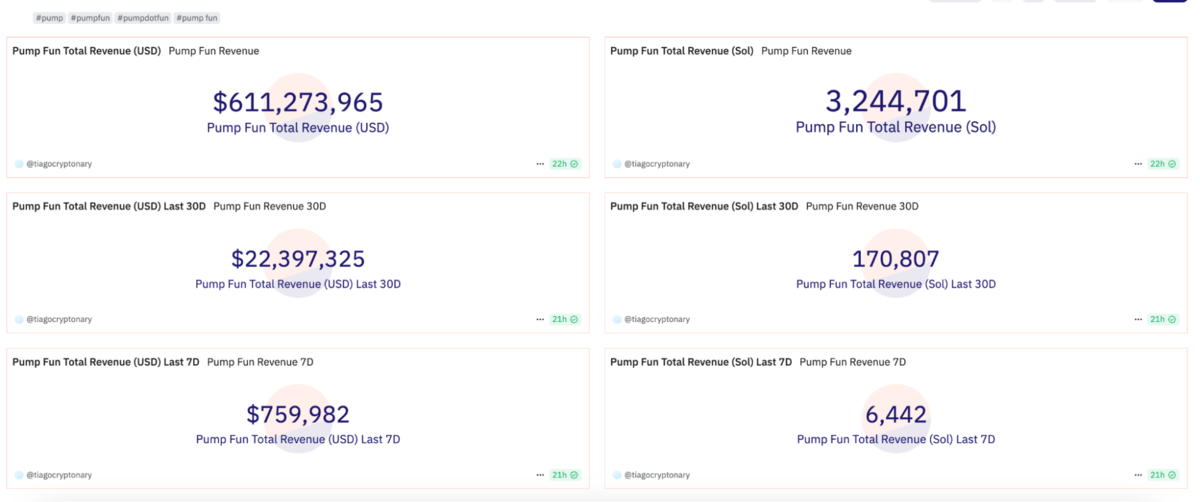The image size is (1200, 502).
Task: Open 'Pump Fun Revenue' query link on USD card
Action: (214, 51)
